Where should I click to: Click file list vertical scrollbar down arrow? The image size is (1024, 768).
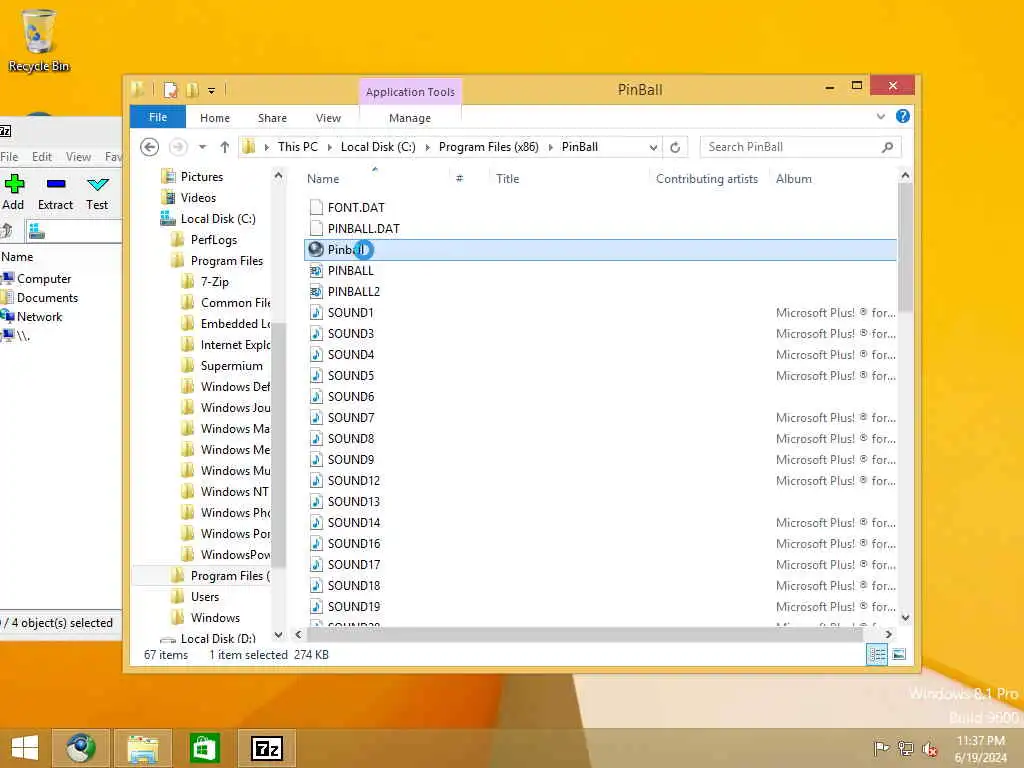[905, 617]
